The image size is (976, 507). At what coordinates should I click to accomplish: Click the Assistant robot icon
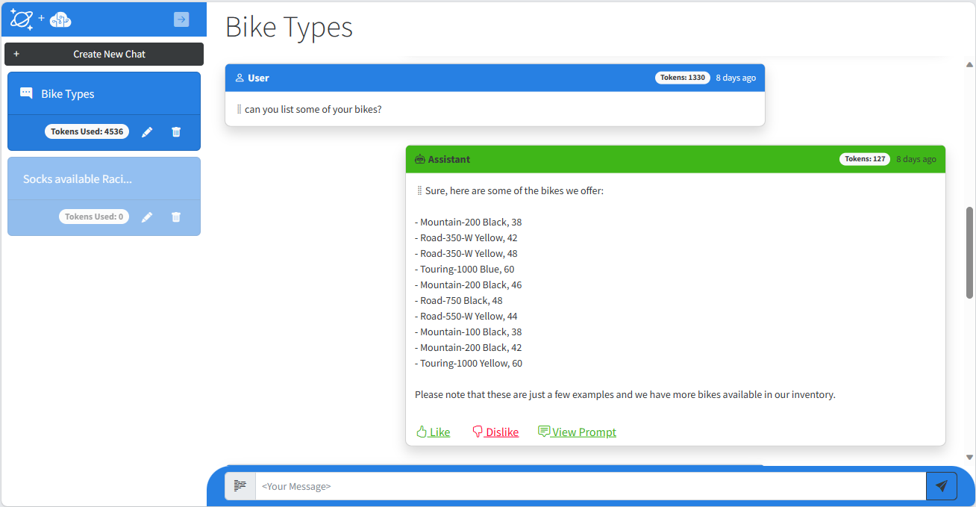click(x=420, y=159)
